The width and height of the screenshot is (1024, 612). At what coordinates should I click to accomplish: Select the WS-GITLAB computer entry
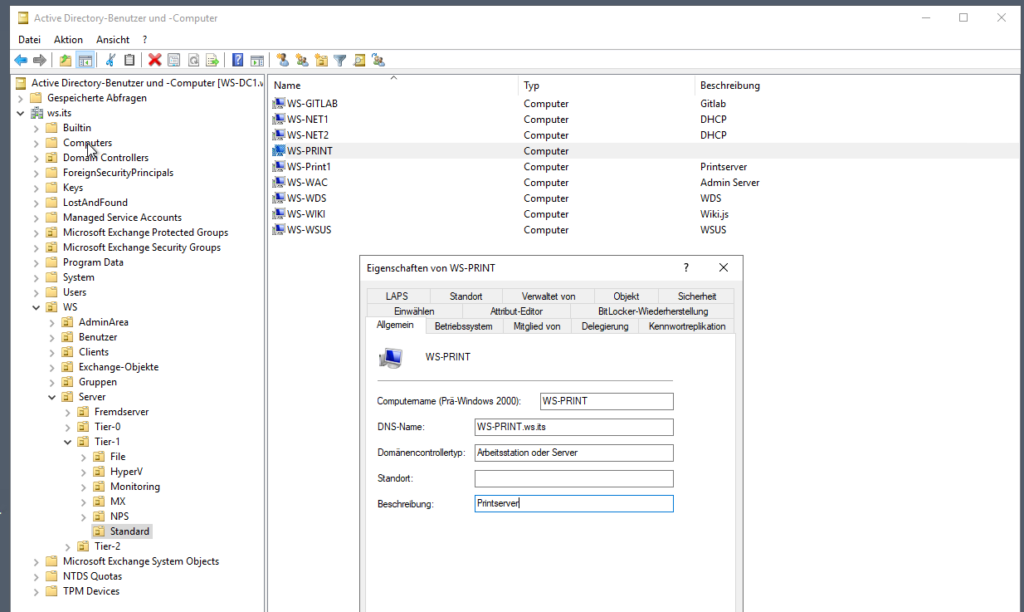(310, 103)
